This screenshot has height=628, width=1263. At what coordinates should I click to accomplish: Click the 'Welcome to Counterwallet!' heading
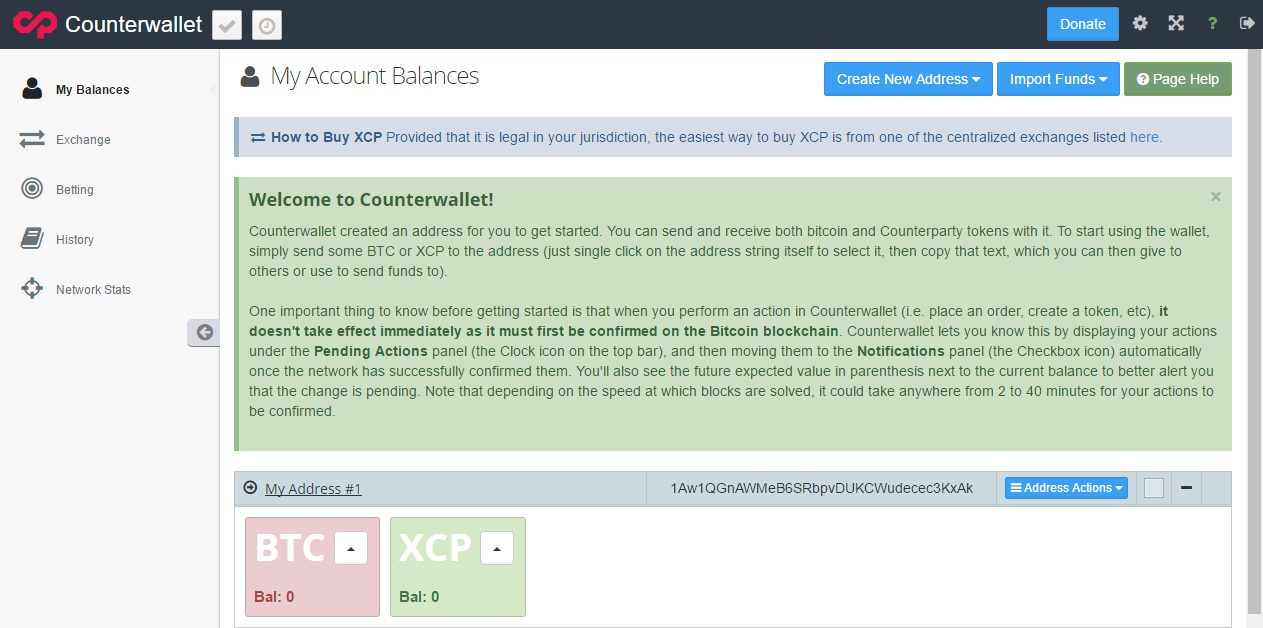pos(371,200)
